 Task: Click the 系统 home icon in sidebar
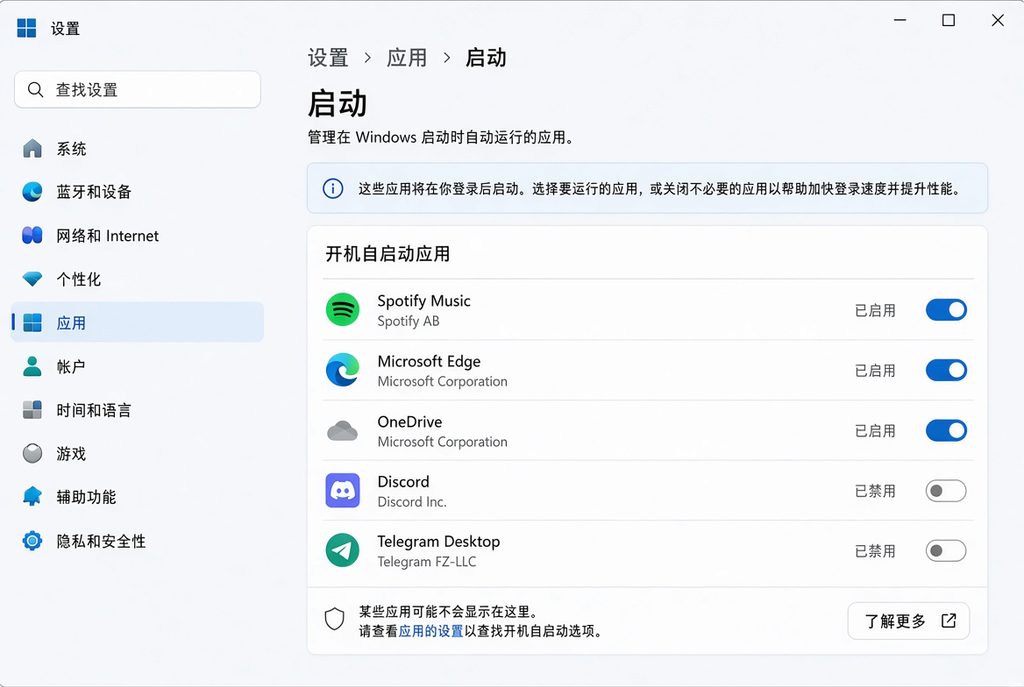32,148
